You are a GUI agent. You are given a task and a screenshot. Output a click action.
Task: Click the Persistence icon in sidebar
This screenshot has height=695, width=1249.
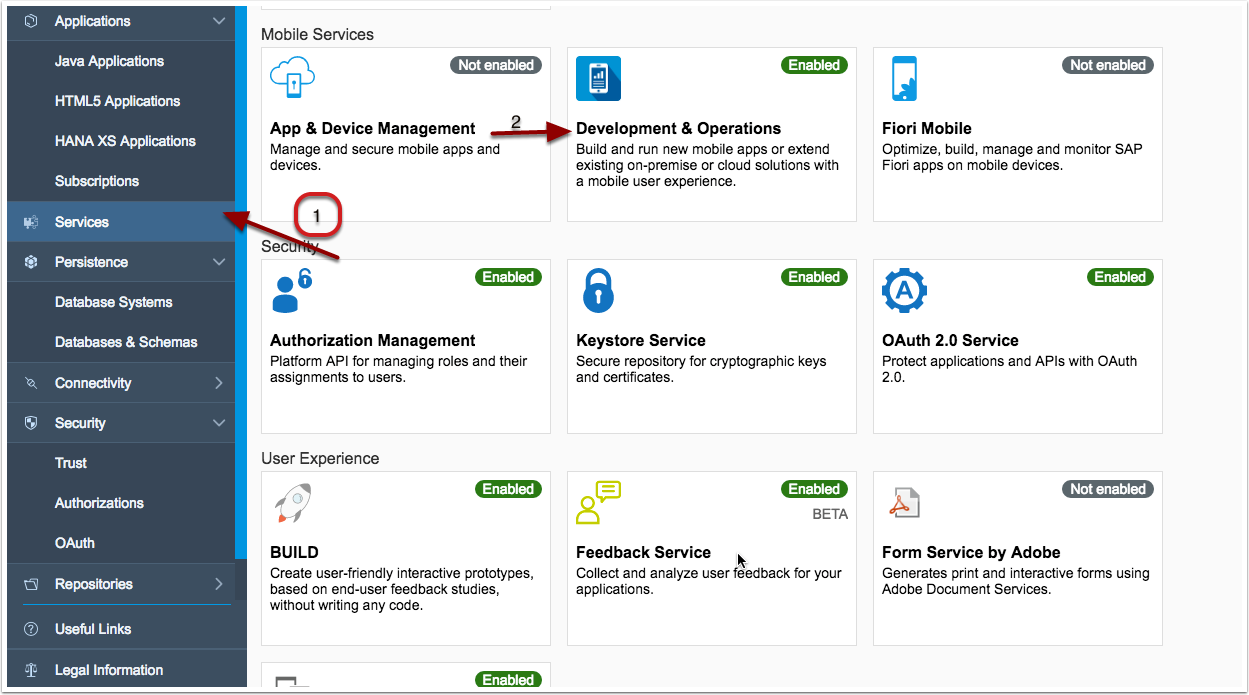click(x=31, y=262)
